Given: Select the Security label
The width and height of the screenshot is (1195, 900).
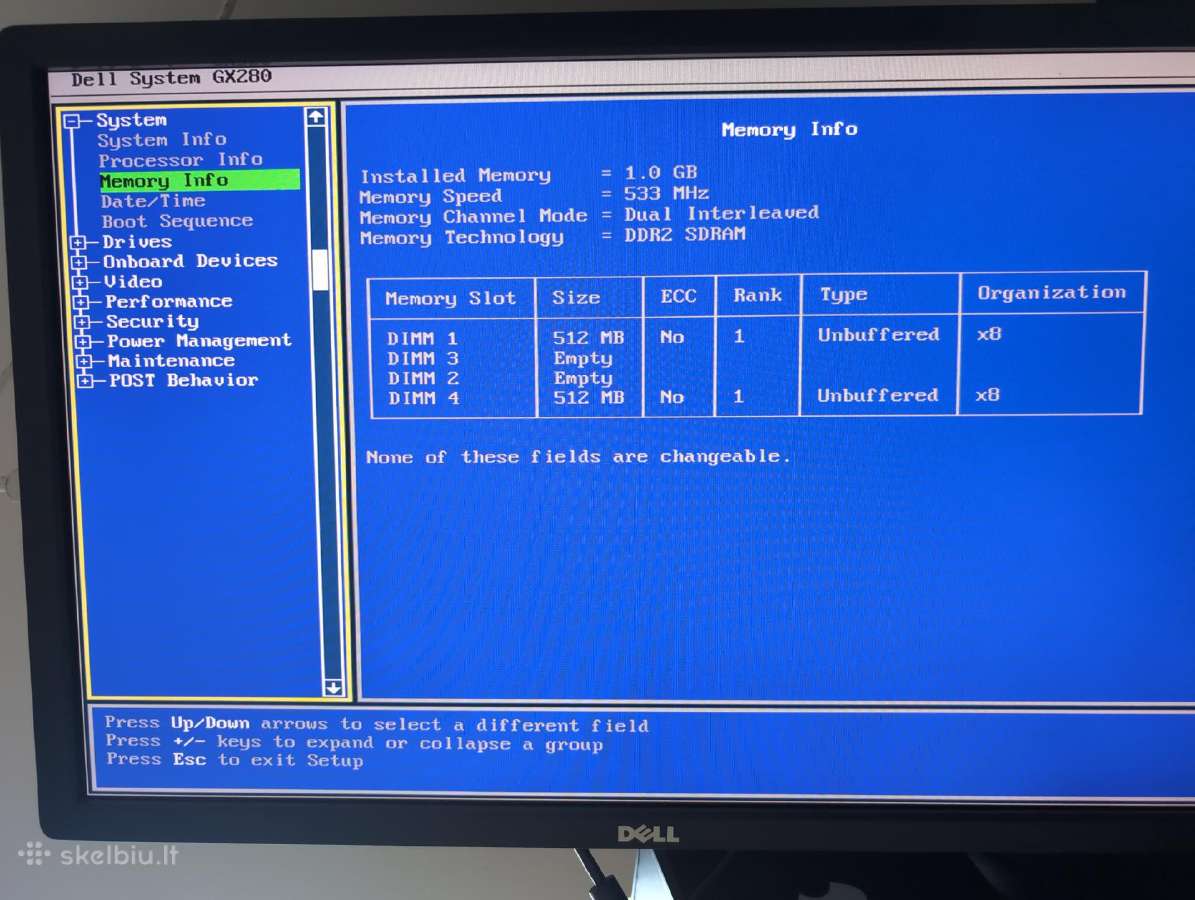Looking at the screenshot, I should [x=152, y=322].
